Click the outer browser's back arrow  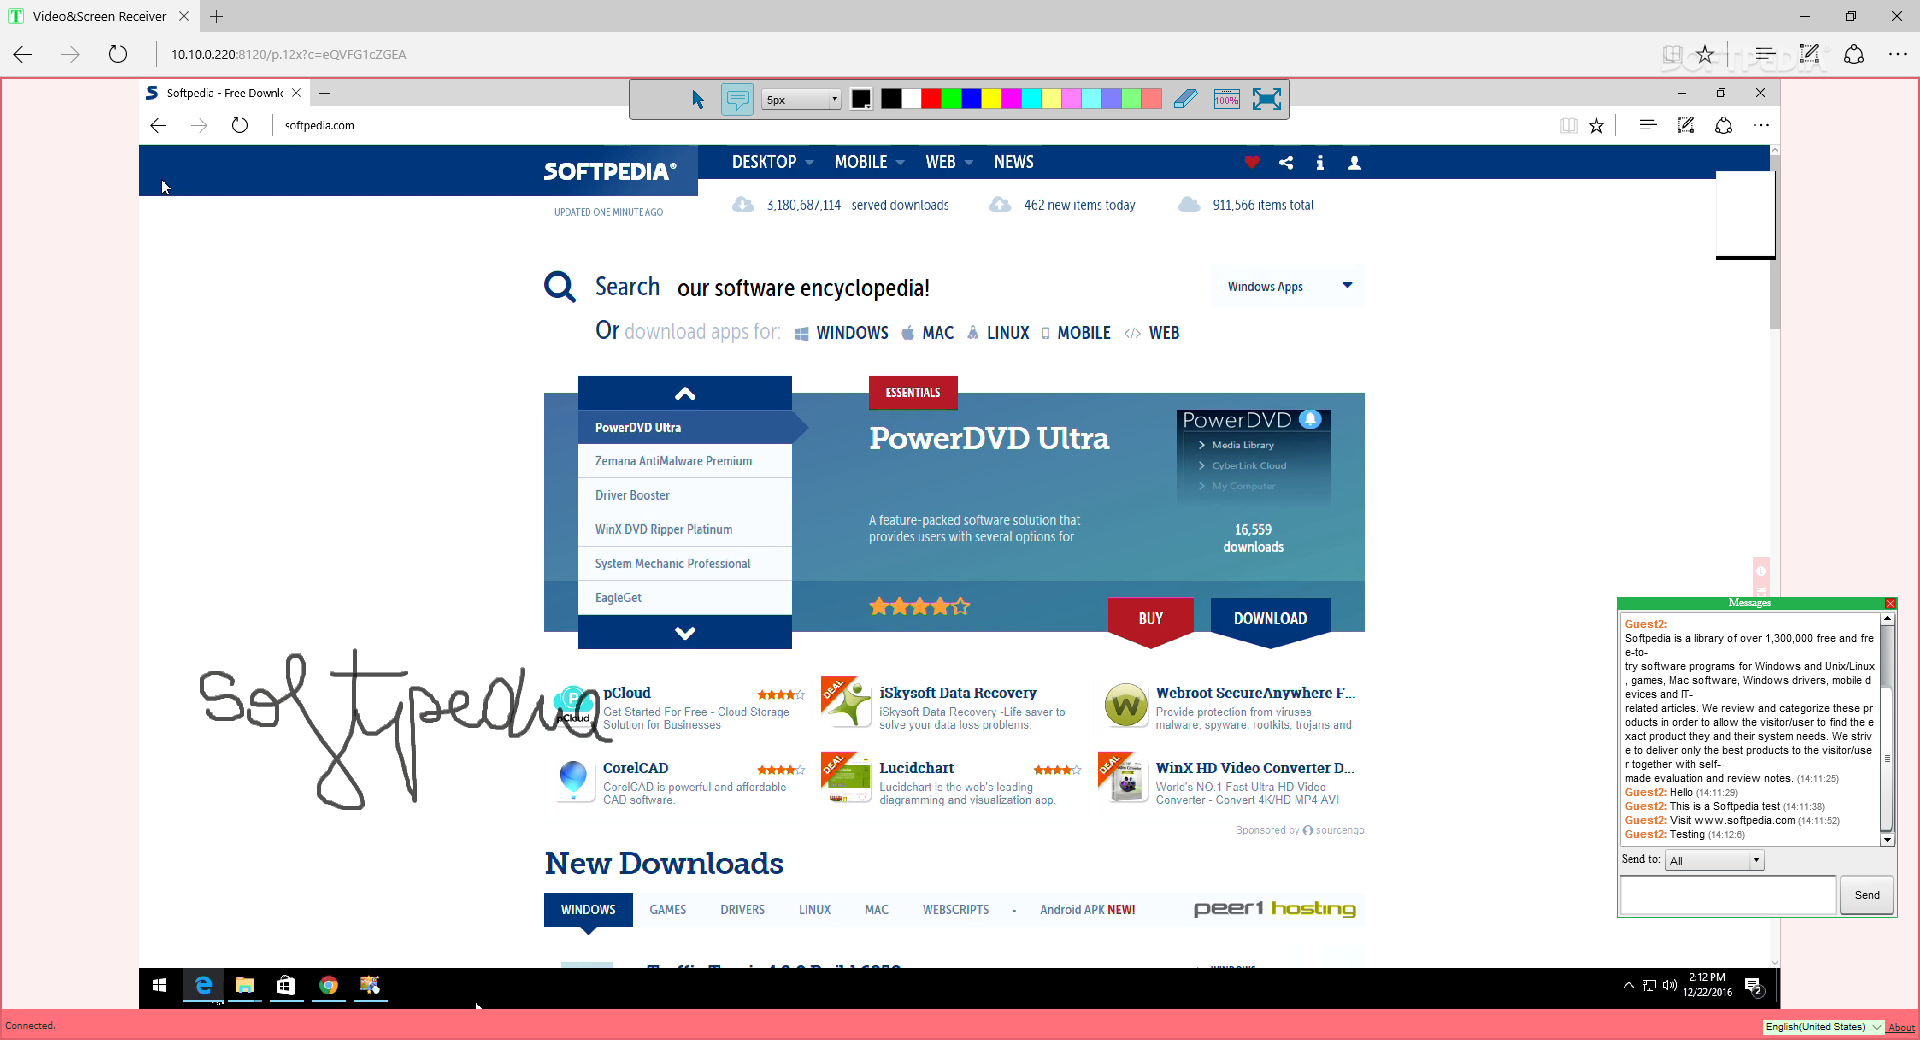(x=23, y=54)
